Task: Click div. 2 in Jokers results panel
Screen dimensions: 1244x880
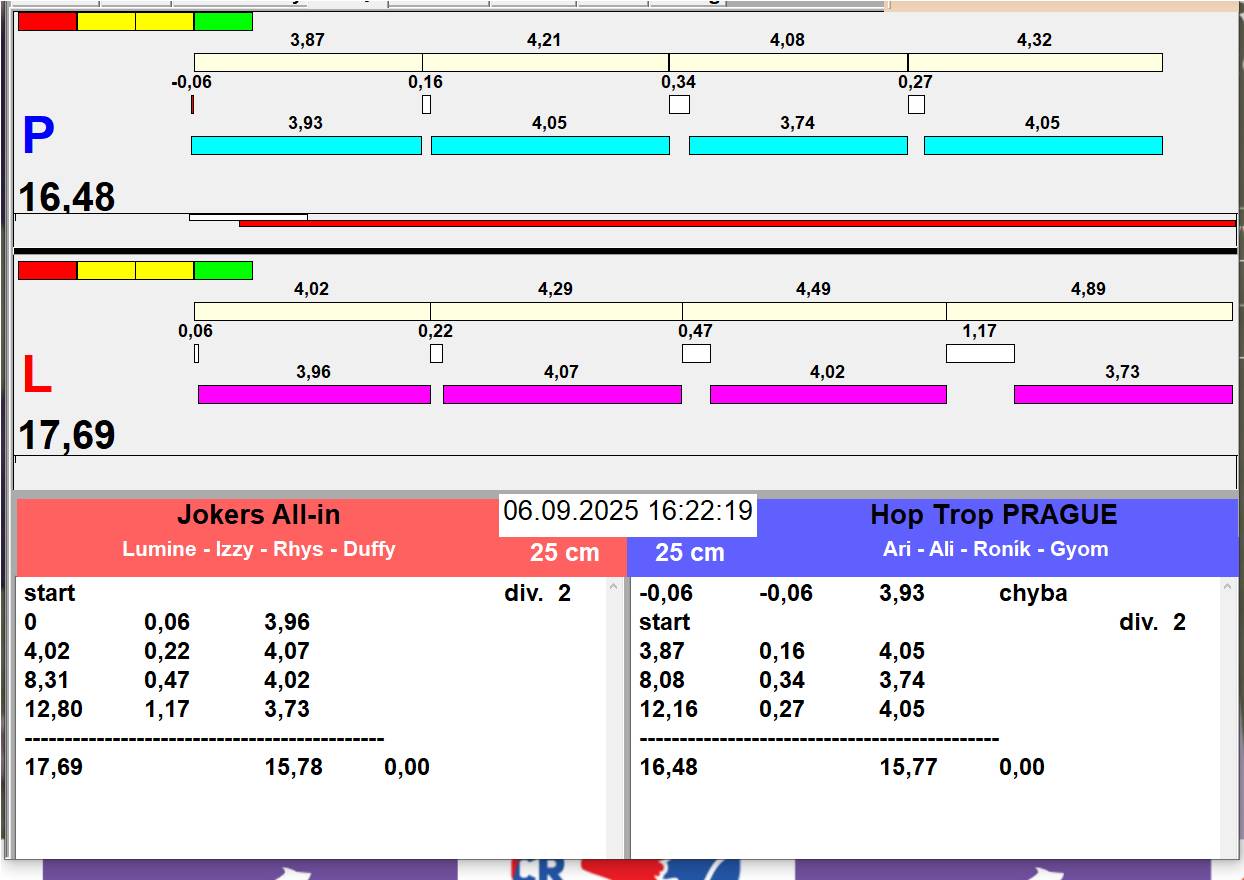Action: tap(538, 593)
